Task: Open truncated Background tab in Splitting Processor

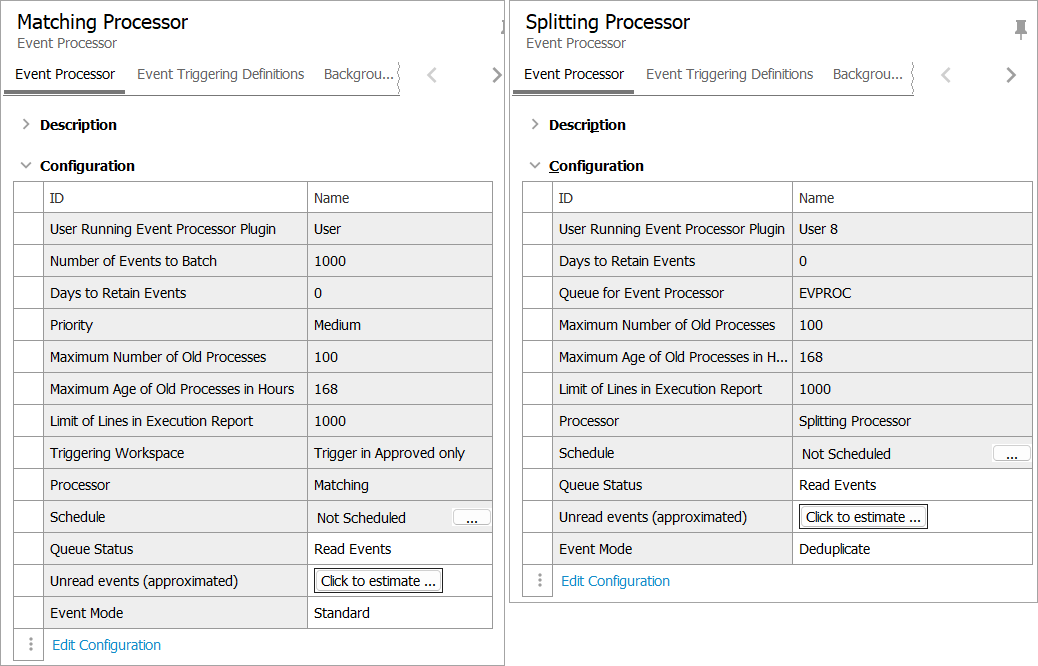Action: 867,74
